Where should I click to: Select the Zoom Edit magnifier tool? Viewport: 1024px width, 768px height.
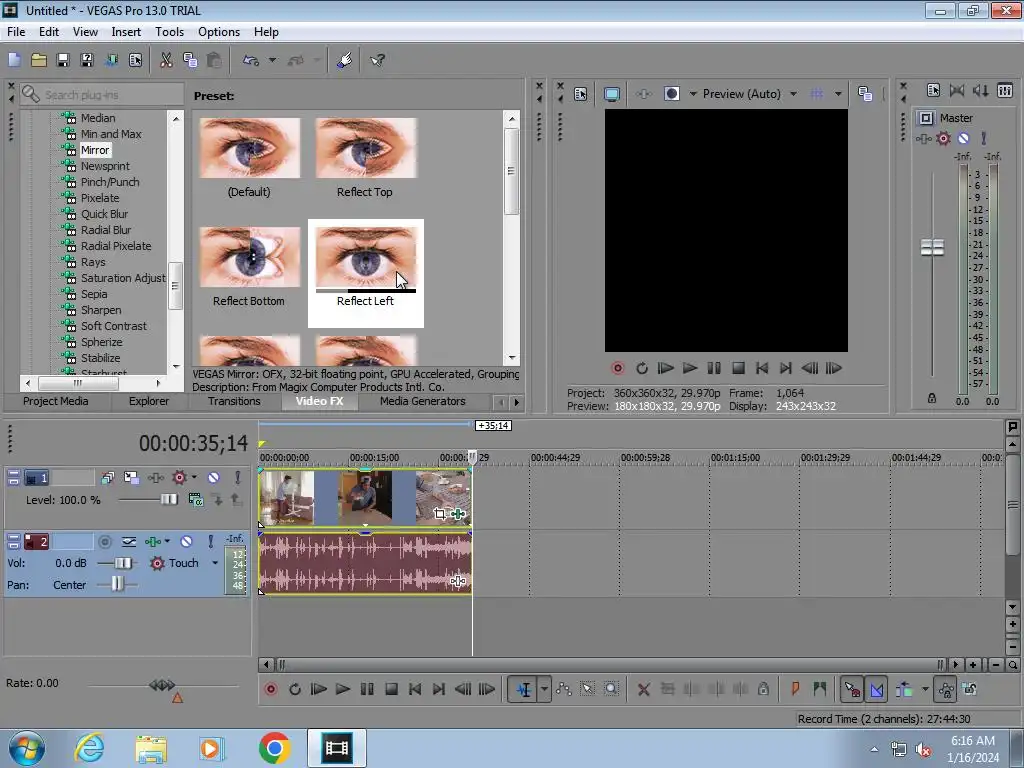tap(611, 689)
